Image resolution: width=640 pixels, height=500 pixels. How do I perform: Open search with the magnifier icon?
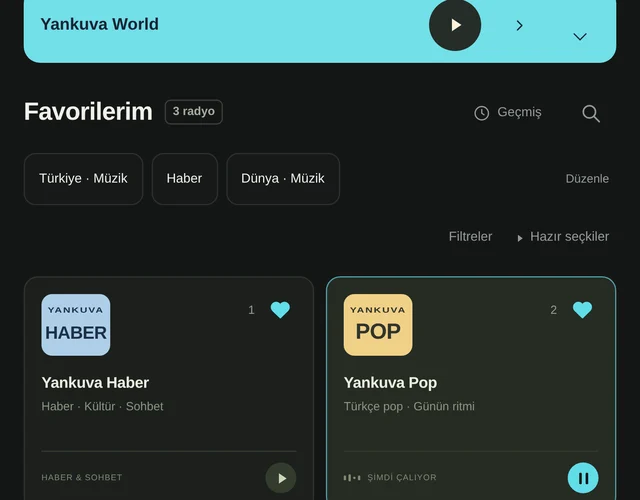[591, 113]
